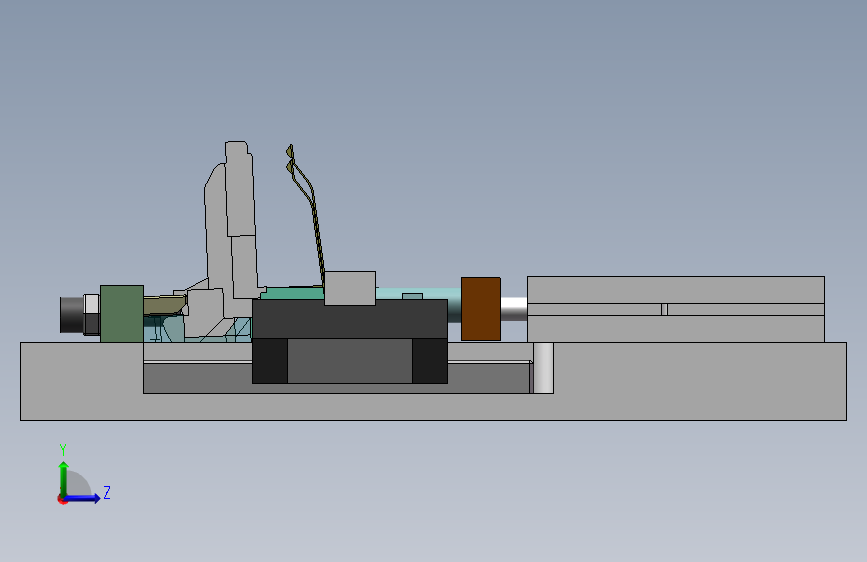Select the shiny silver shaft right of the brown block
867x562 pixels.
coord(514,309)
